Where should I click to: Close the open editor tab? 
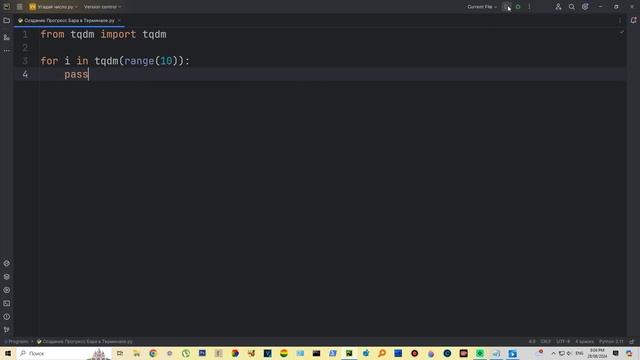[x=119, y=20]
